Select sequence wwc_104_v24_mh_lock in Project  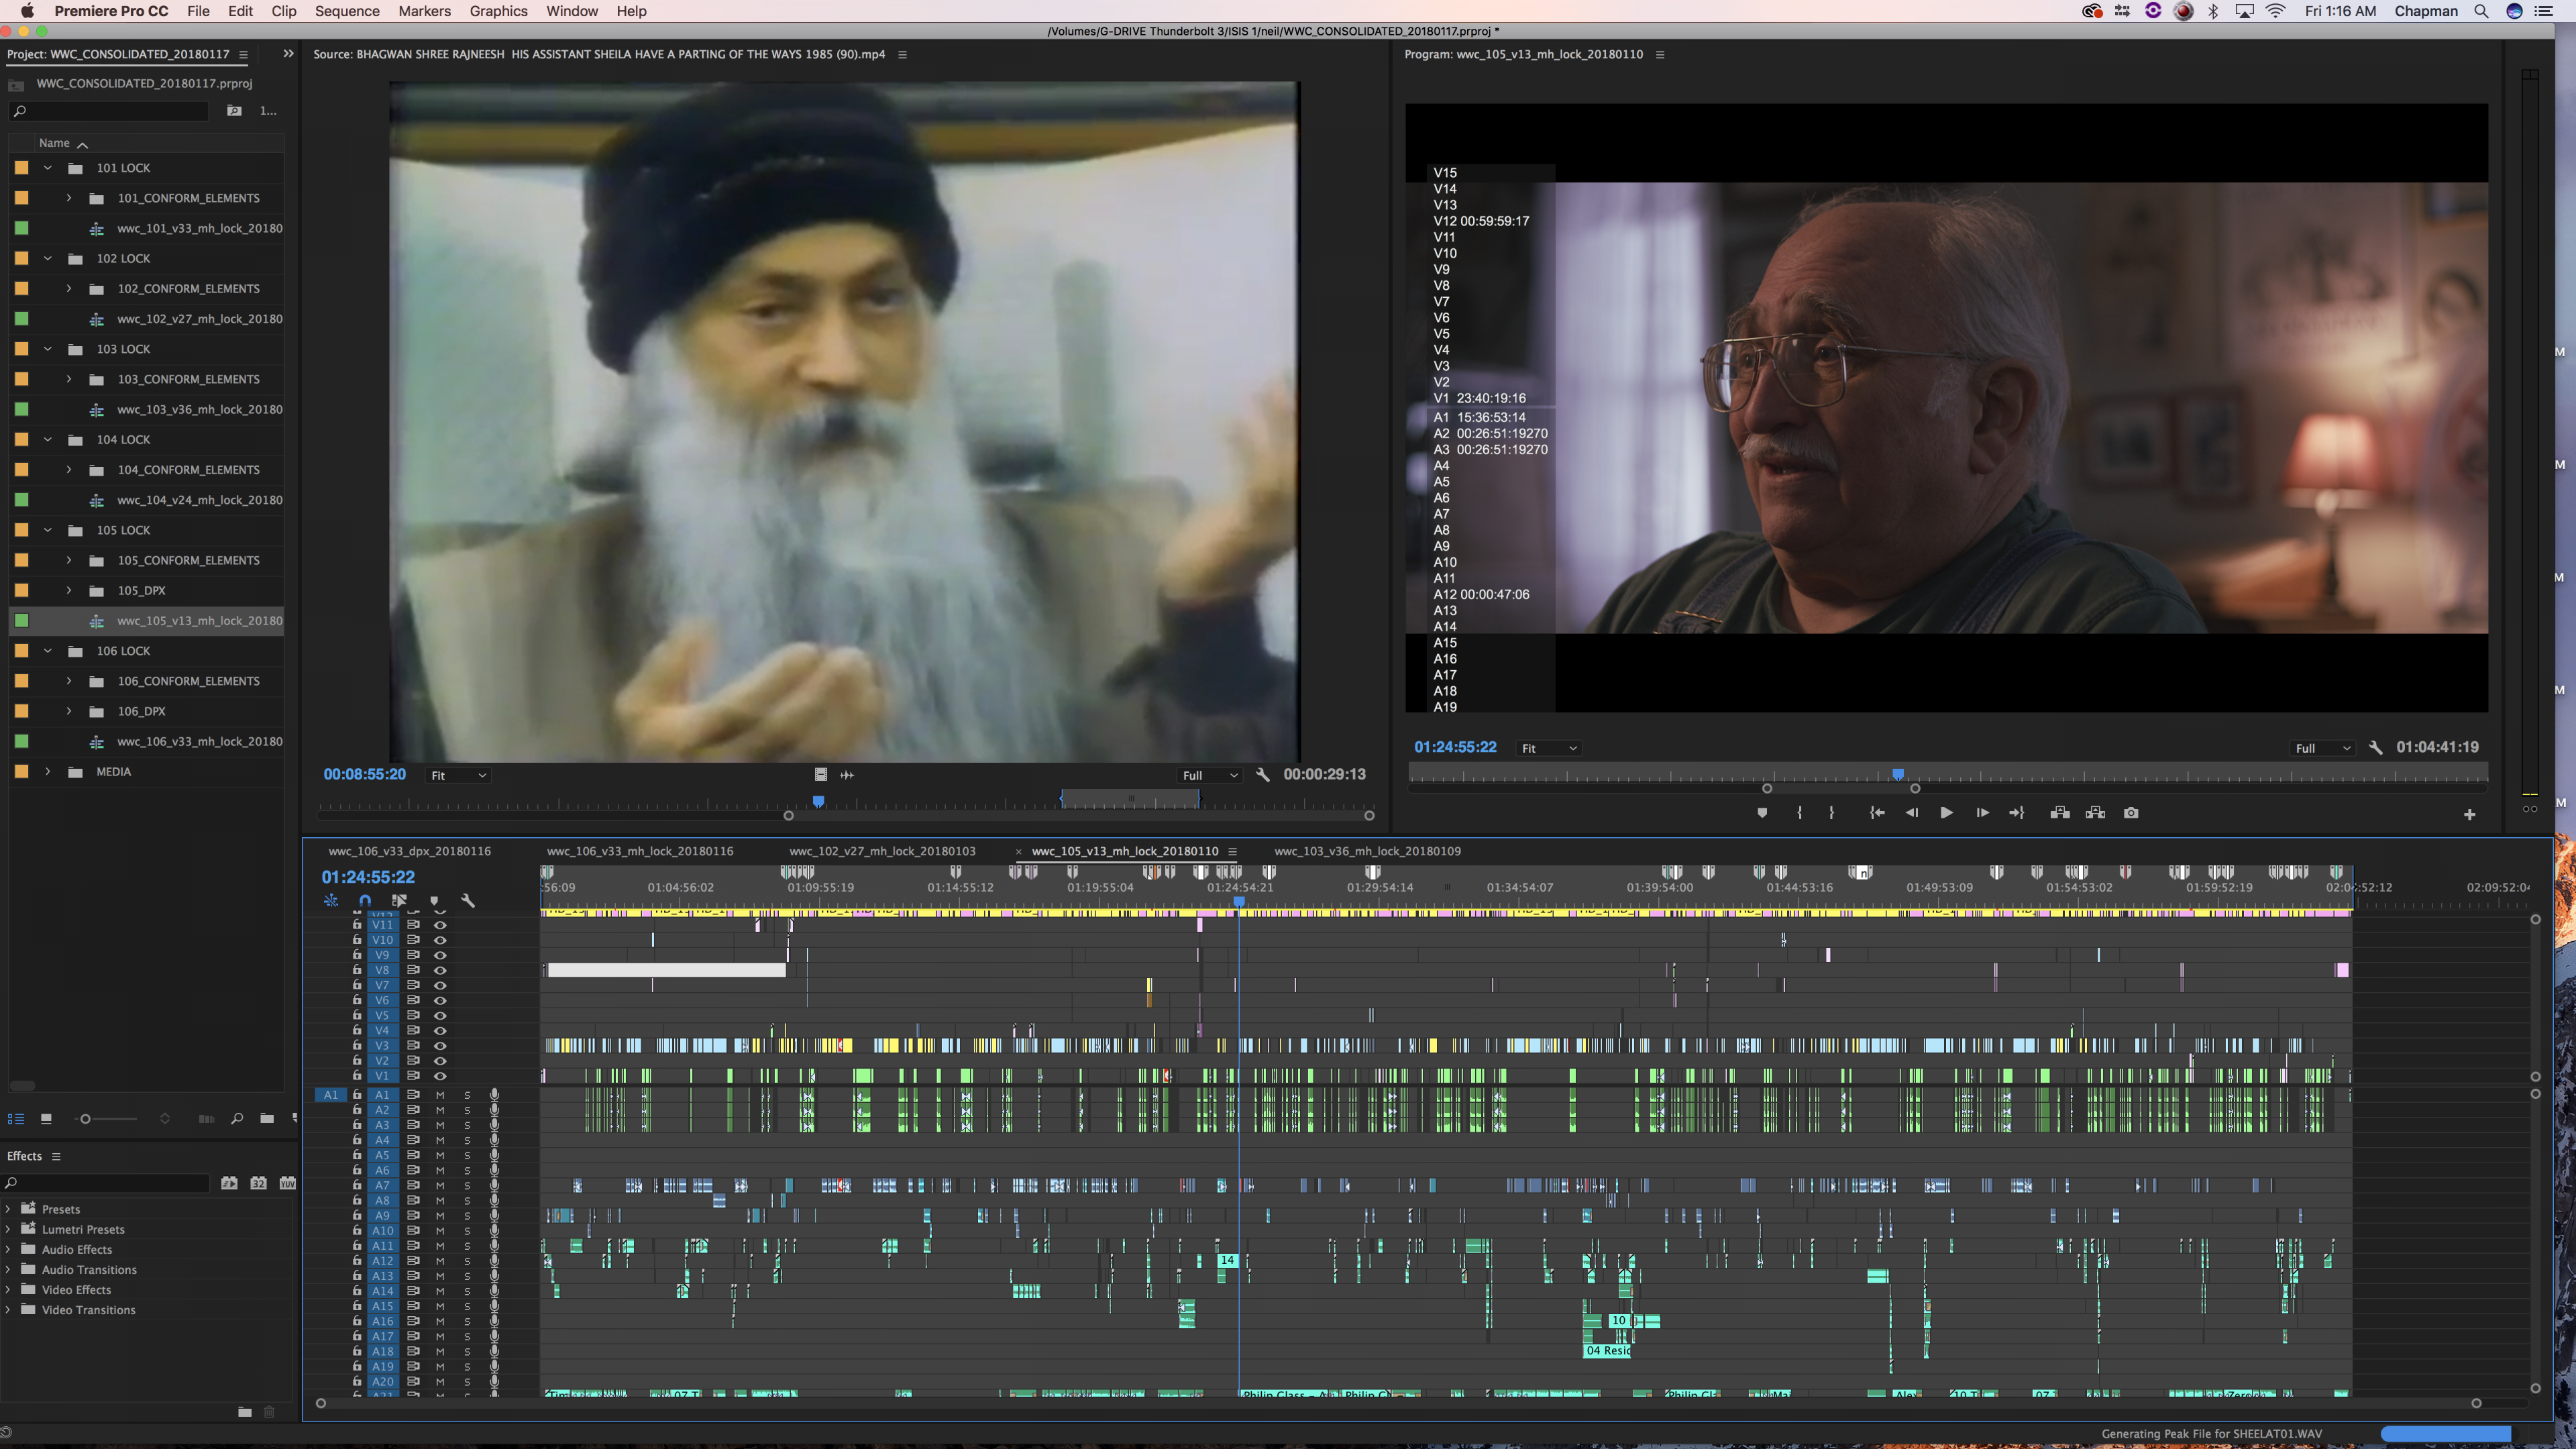pyautogui.click(x=199, y=500)
